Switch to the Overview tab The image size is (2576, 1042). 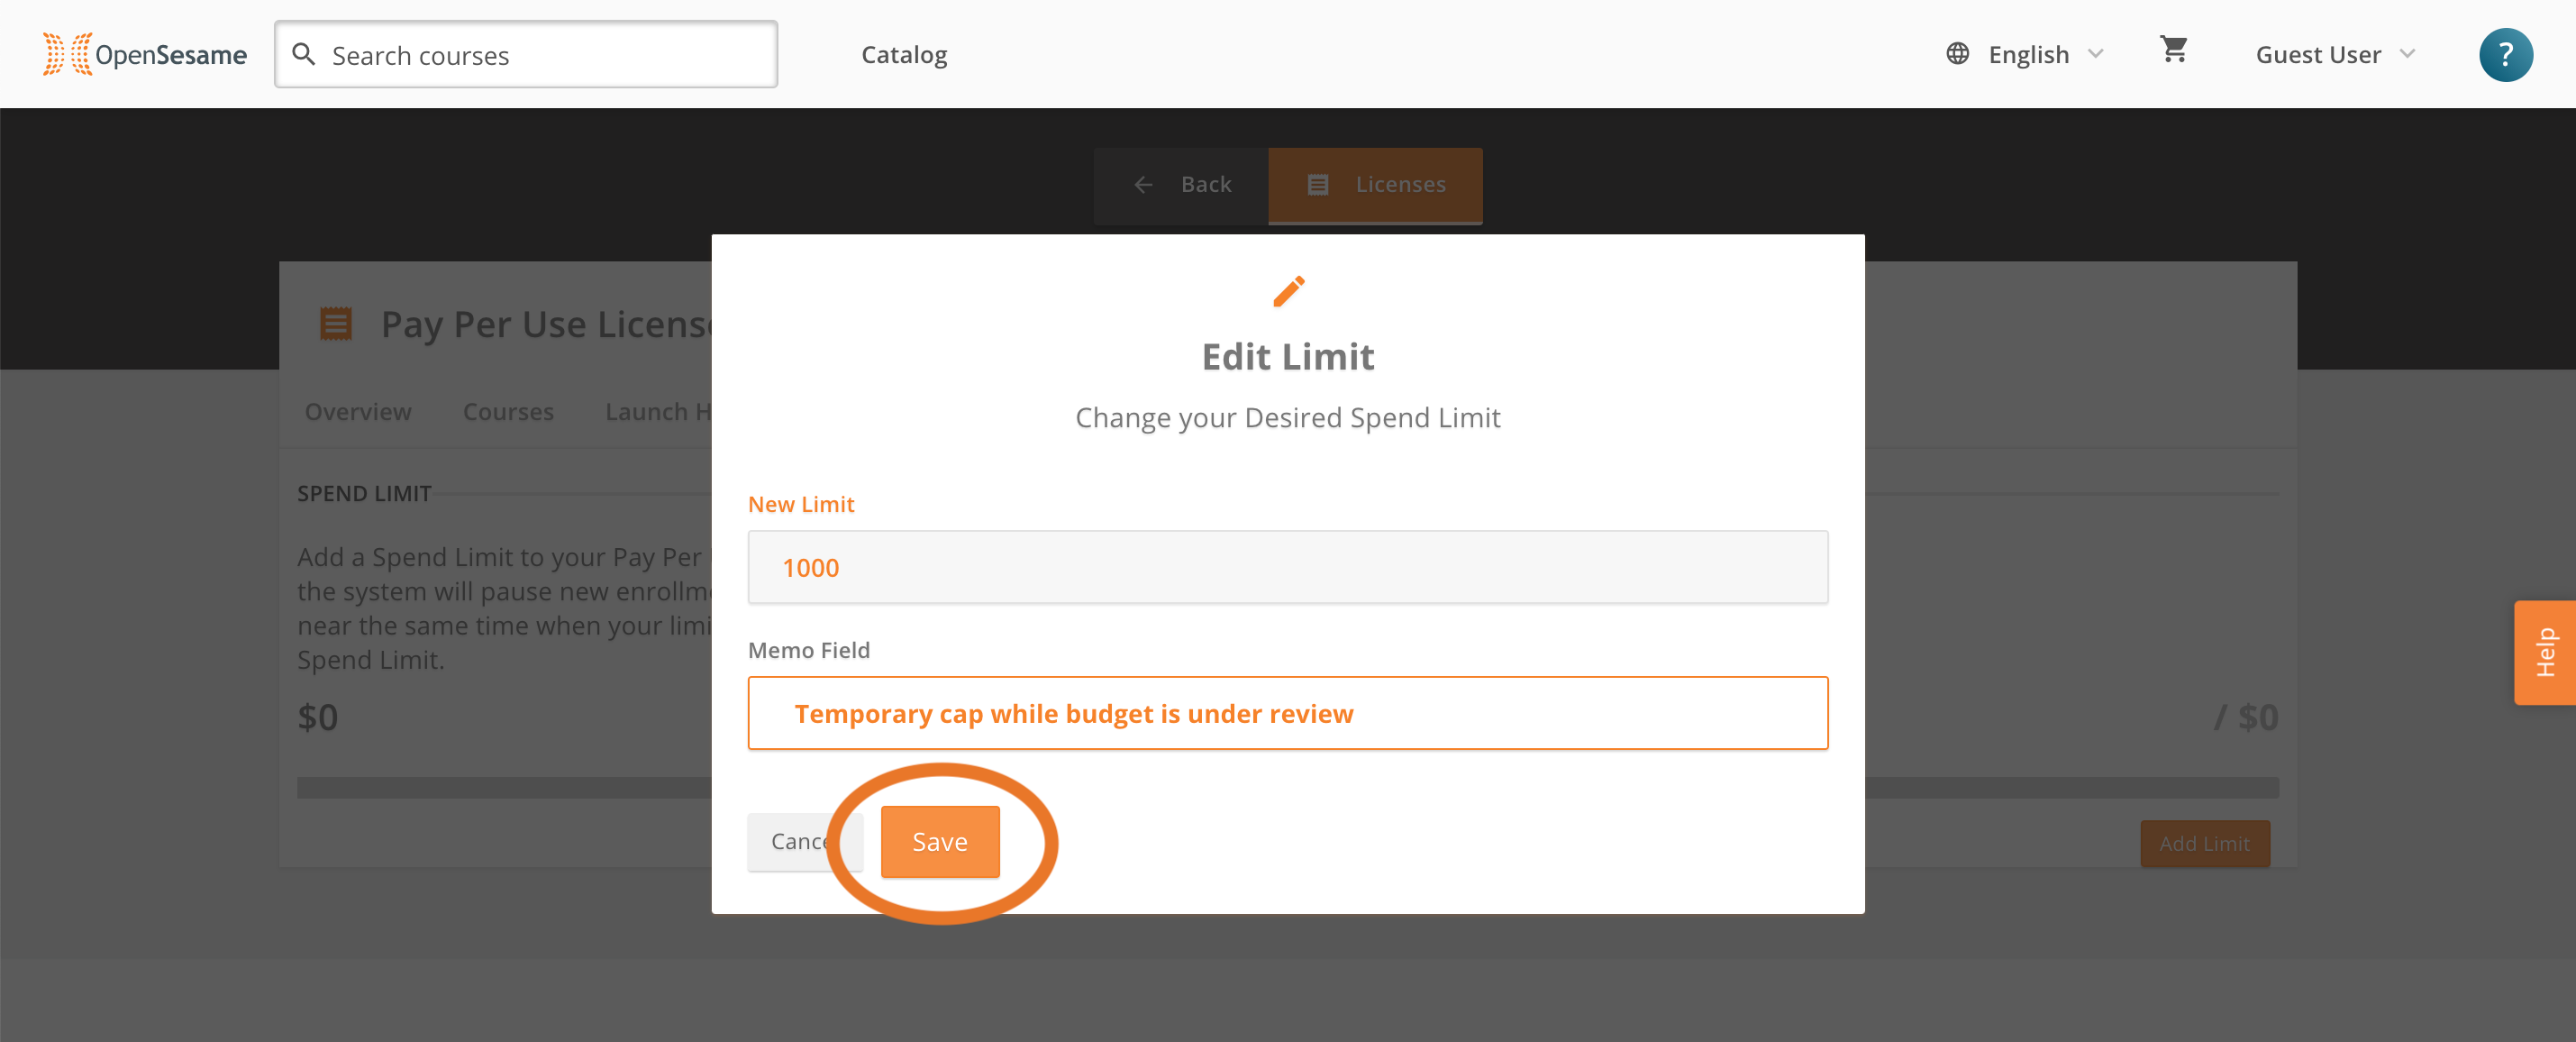pyautogui.click(x=358, y=412)
